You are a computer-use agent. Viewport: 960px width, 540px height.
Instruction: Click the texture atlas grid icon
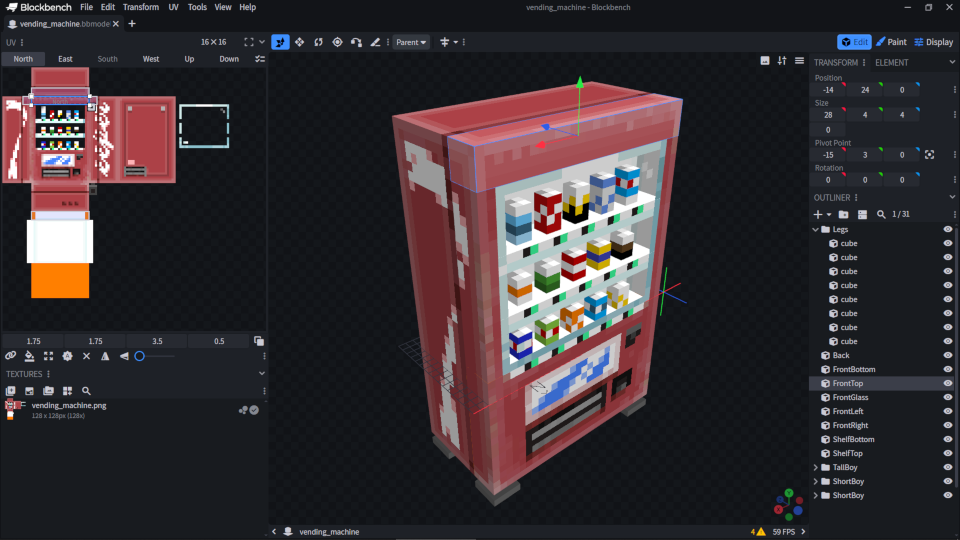[x=67, y=391]
